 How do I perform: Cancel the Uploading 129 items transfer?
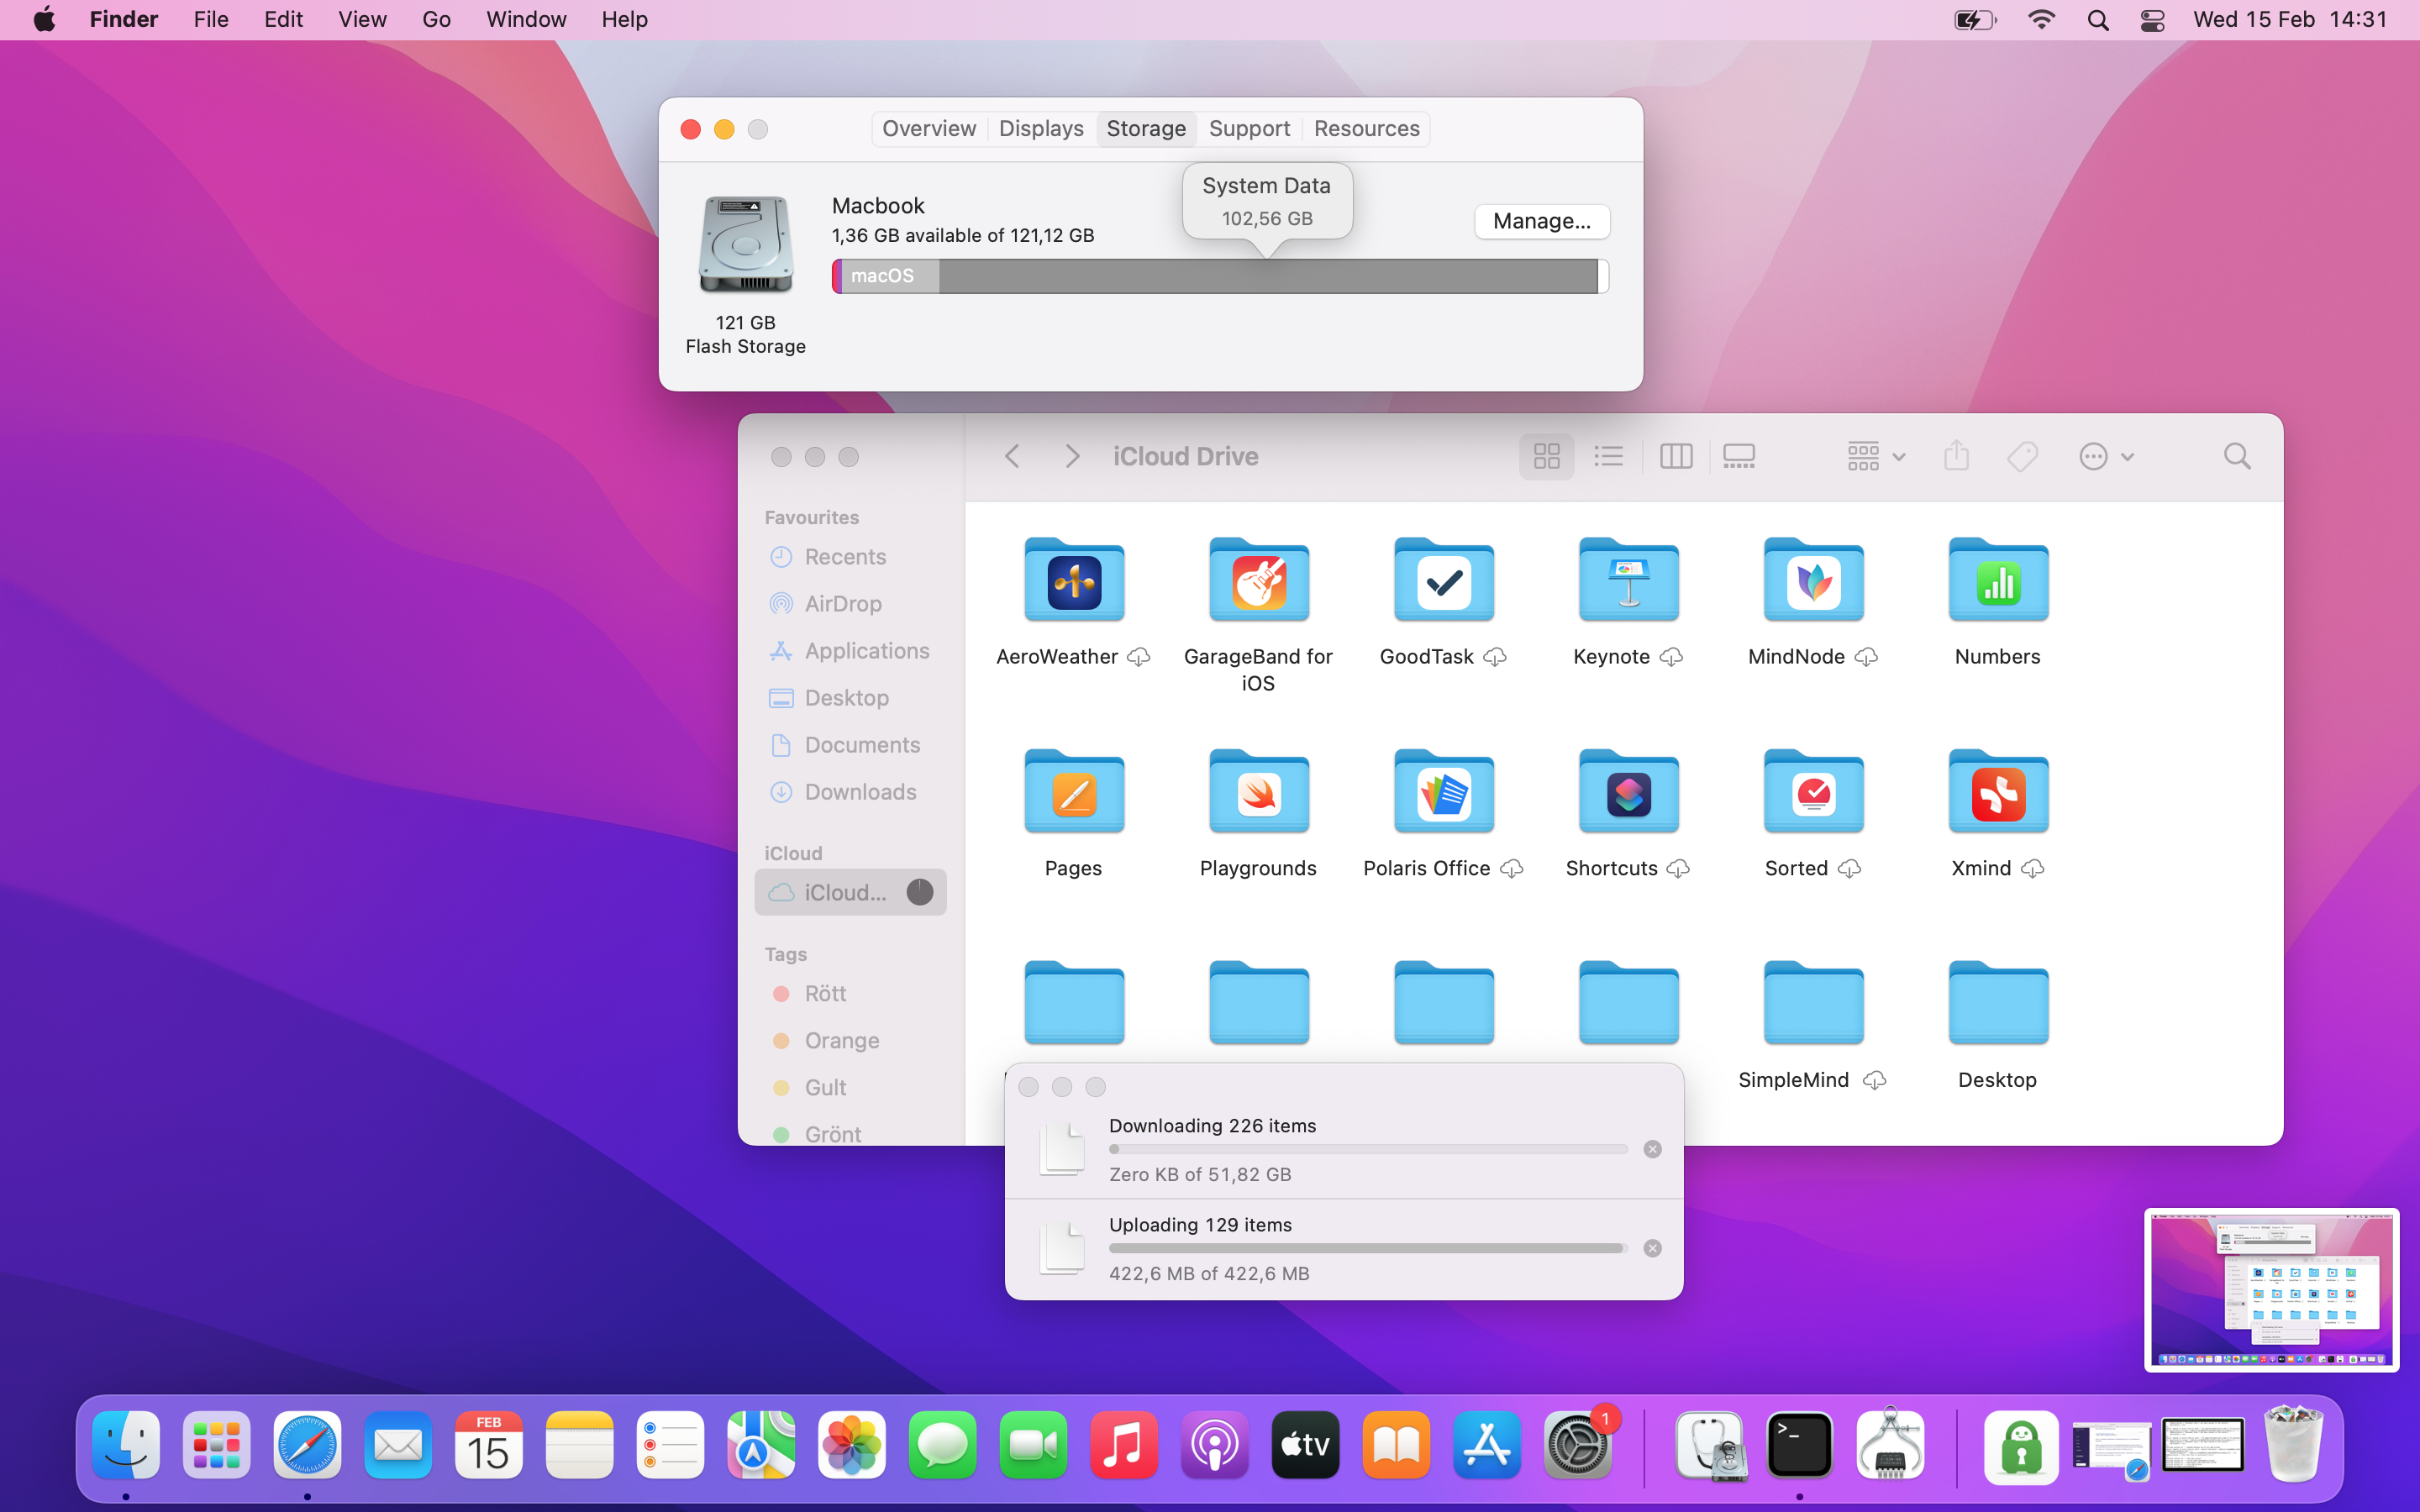pyautogui.click(x=1652, y=1248)
